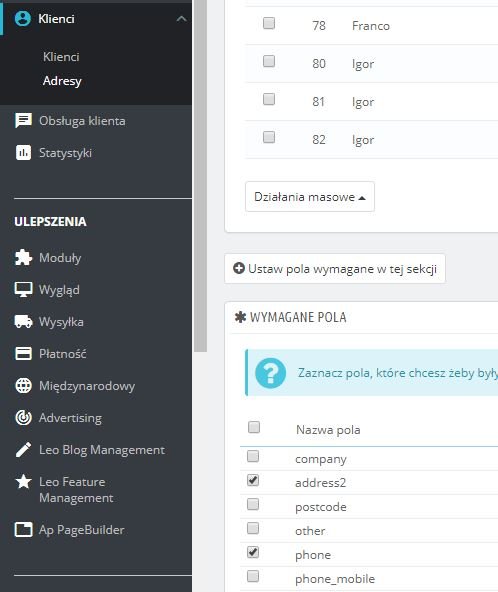Open the Klienci submenu item

(x=61, y=57)
